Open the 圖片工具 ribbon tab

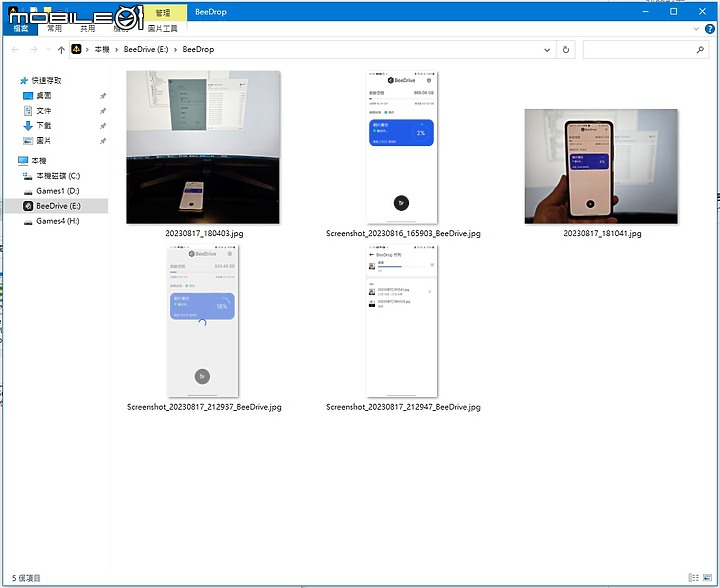pyautogui.click(x=163, y=28)
